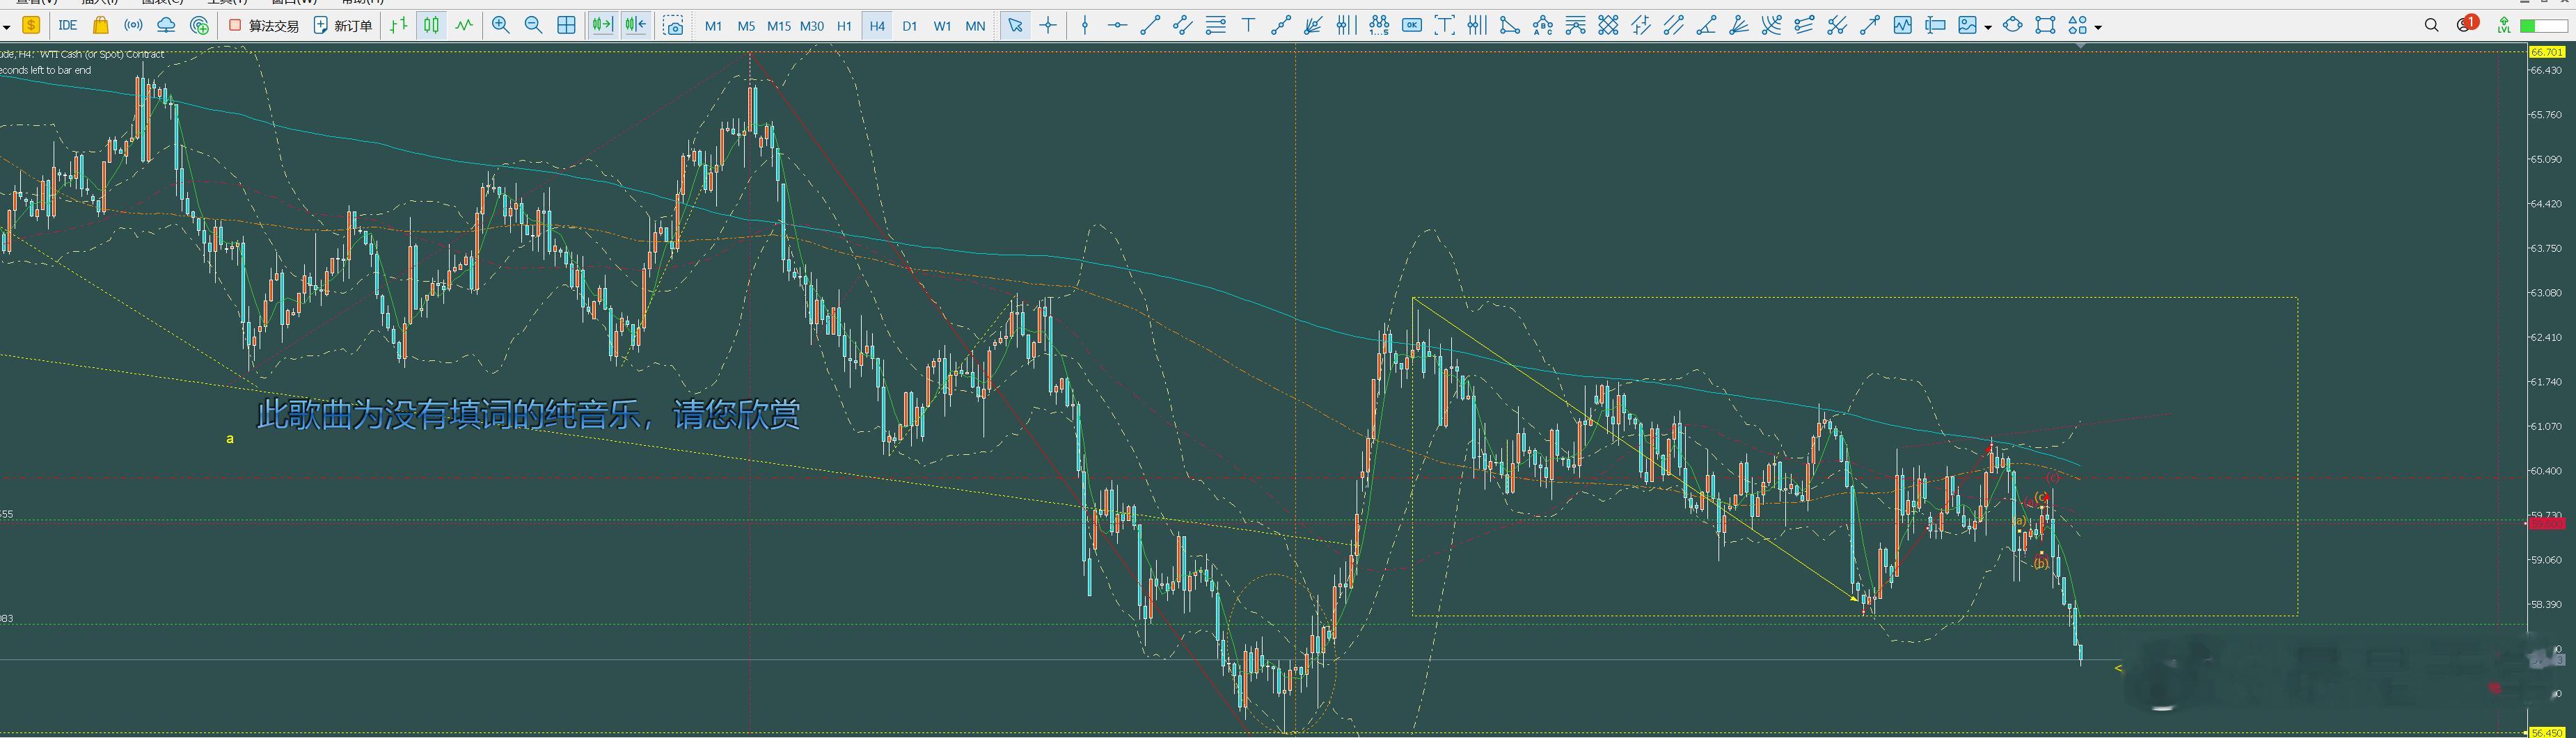Switch to M15 timeframe
Image resolution: width=2576 pixels, height=738 pixels.
tap(779, 26)
